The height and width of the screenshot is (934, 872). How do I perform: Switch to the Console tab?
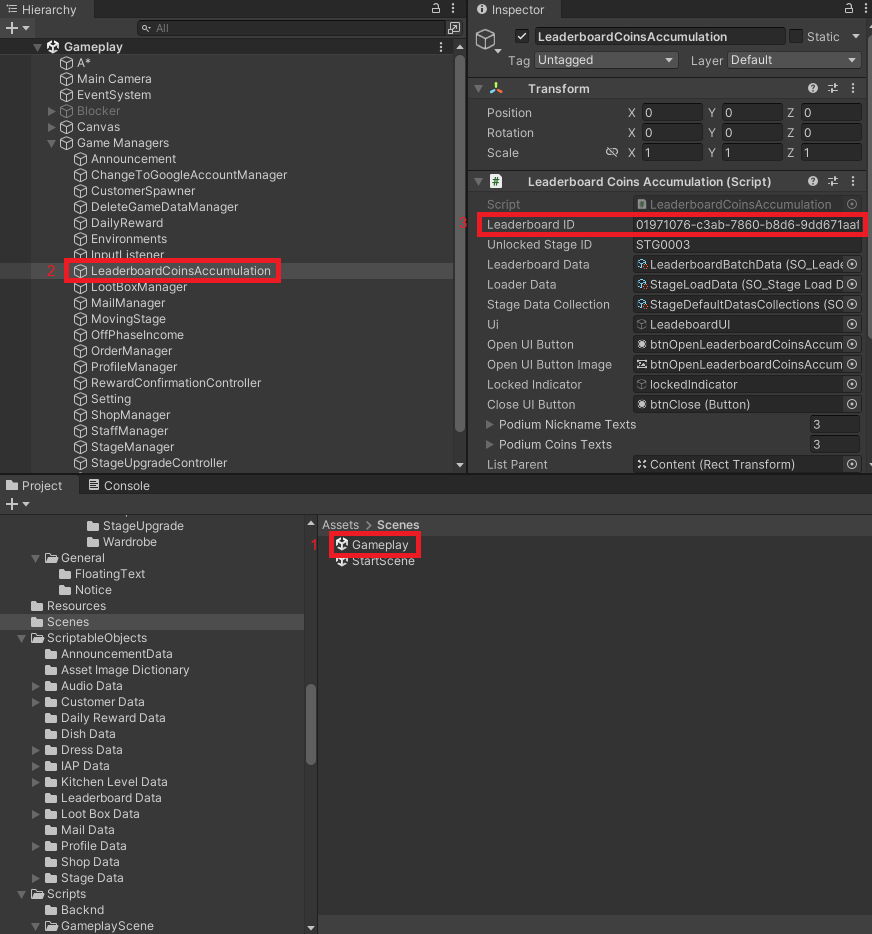tap(119, 486)
